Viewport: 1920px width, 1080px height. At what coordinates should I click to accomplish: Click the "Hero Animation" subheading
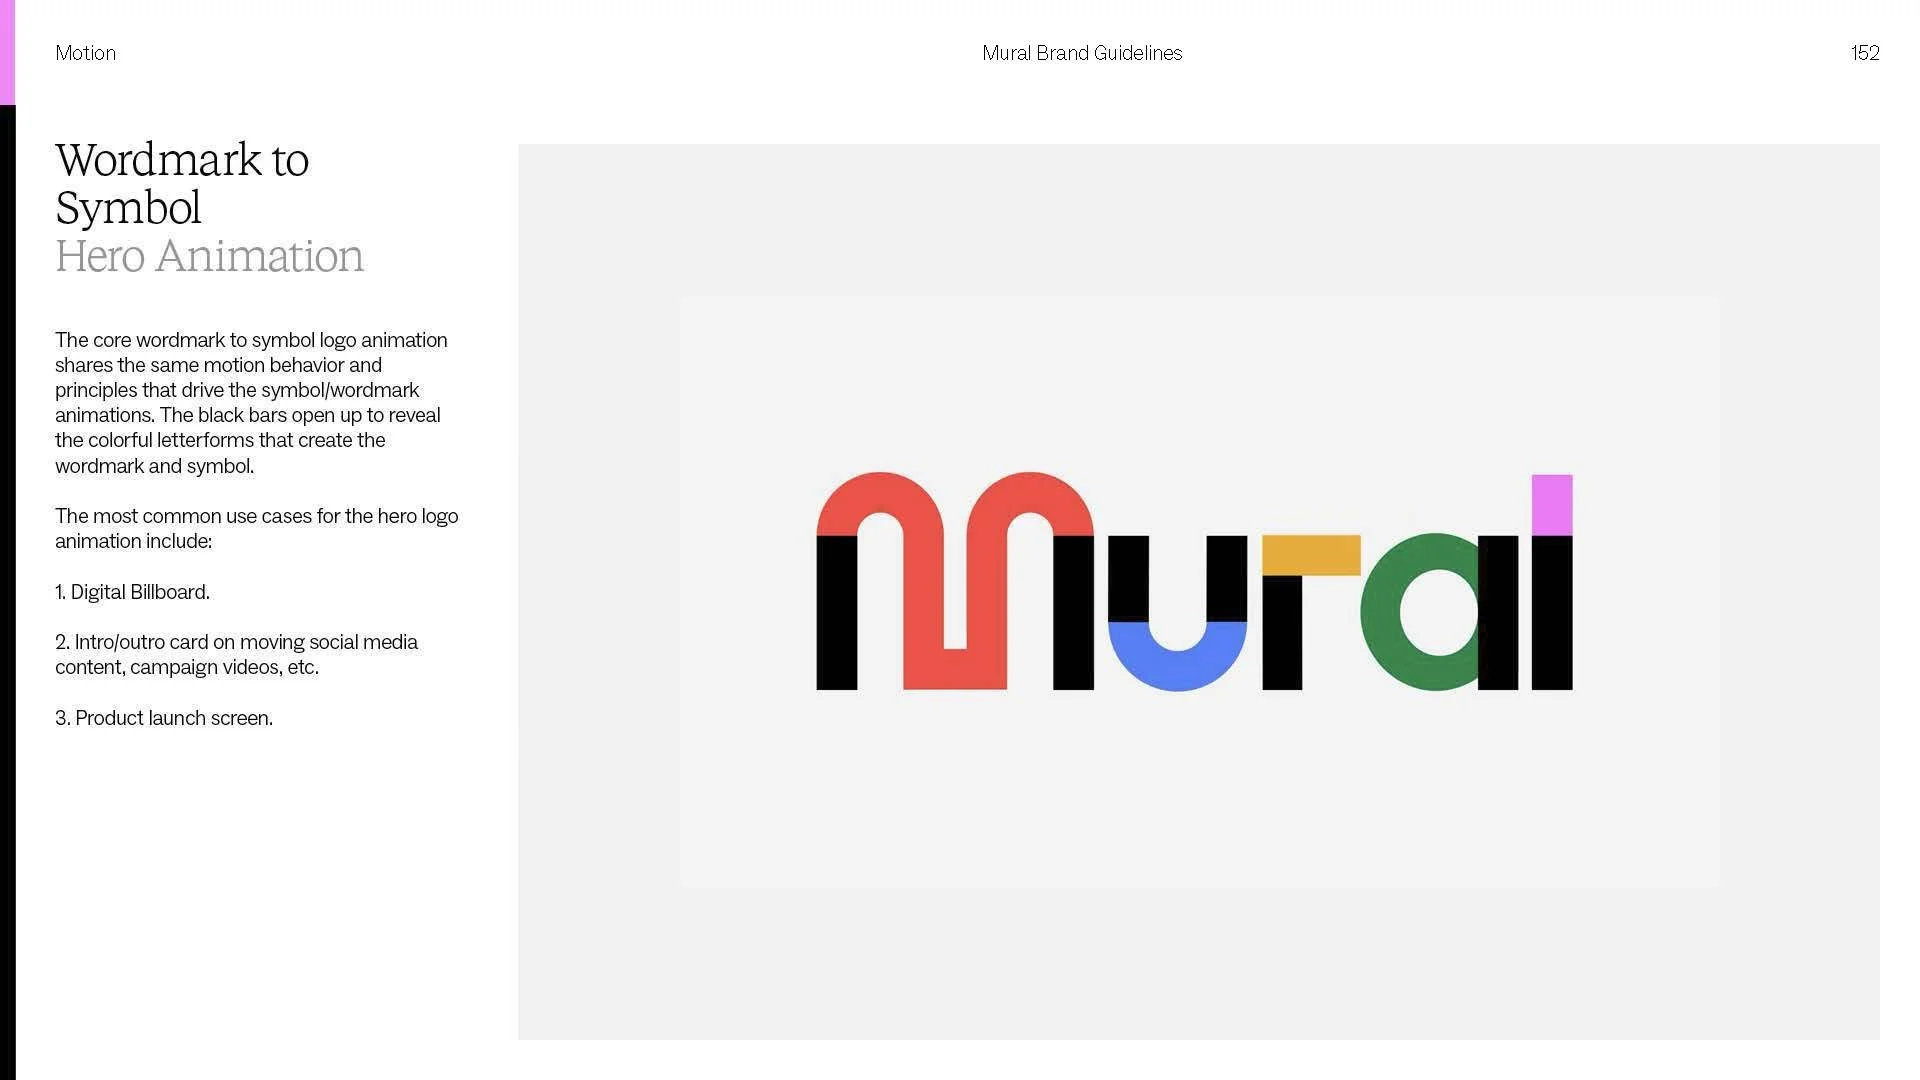pos(209,256)
